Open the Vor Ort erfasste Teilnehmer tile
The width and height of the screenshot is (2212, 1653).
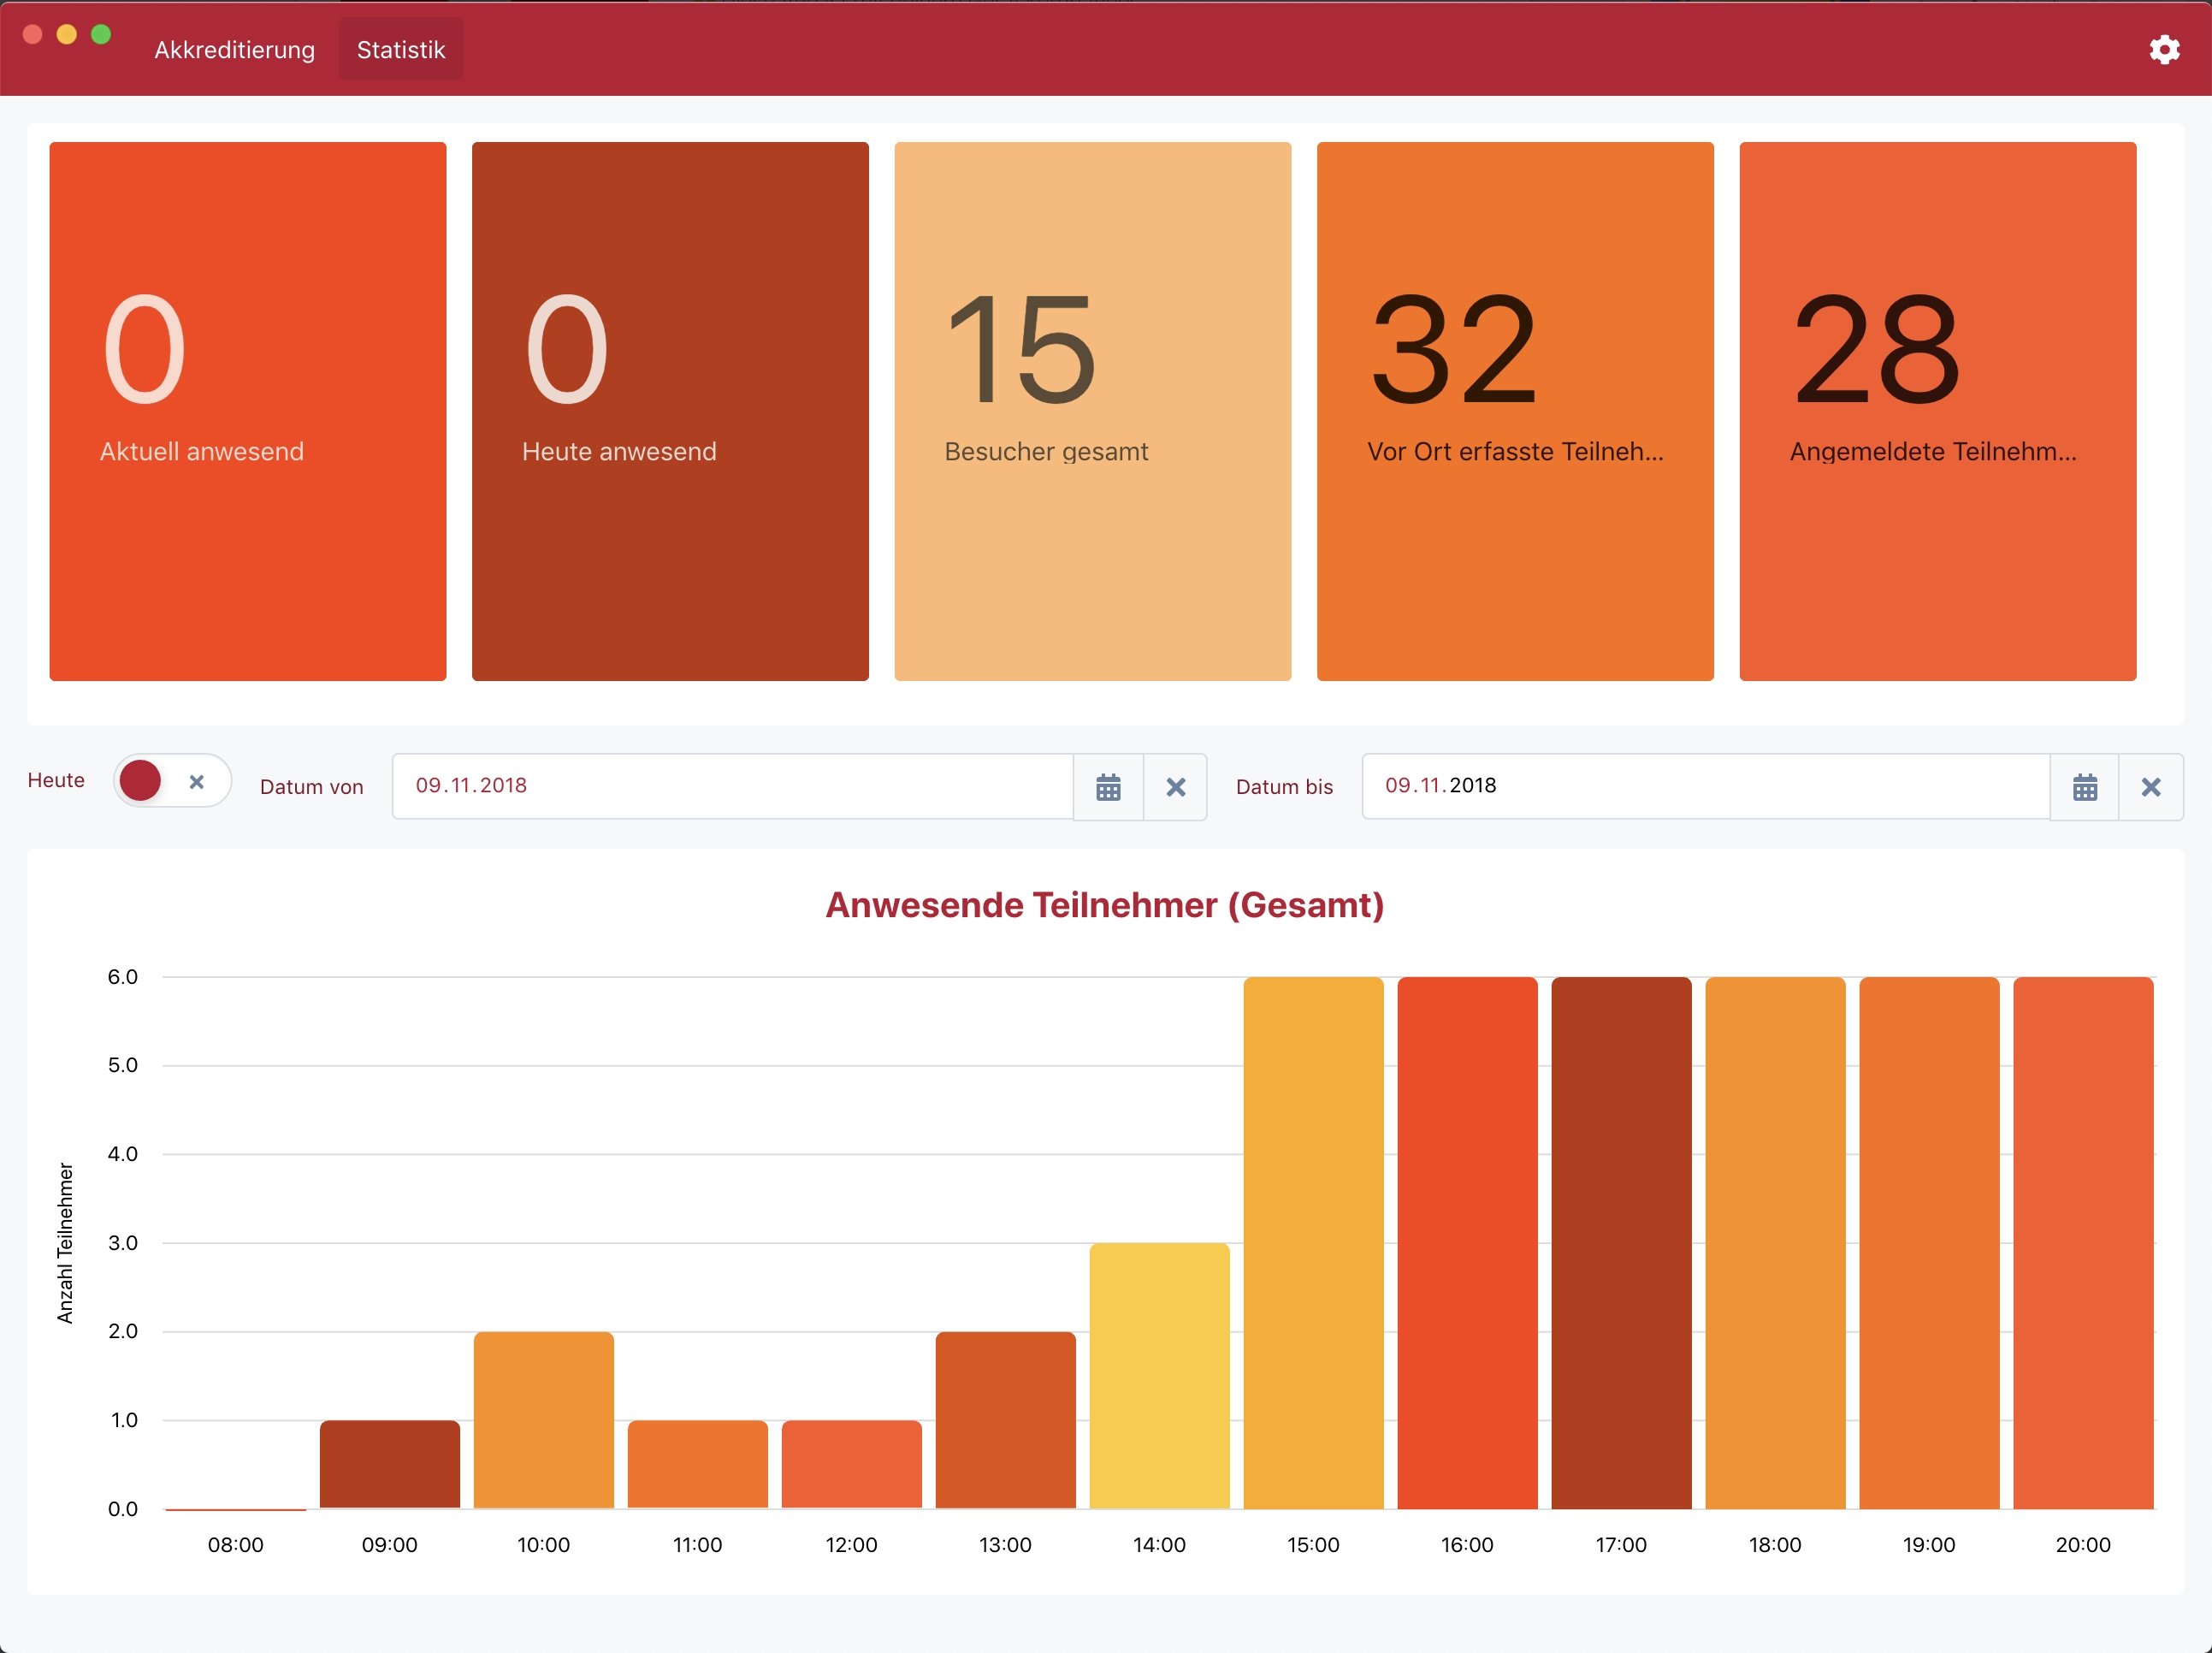(x=1515, y=411)
